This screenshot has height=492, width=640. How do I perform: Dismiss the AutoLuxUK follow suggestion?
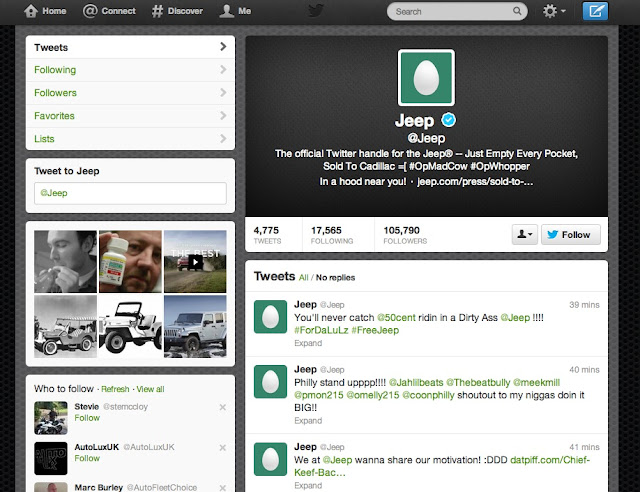222,446
